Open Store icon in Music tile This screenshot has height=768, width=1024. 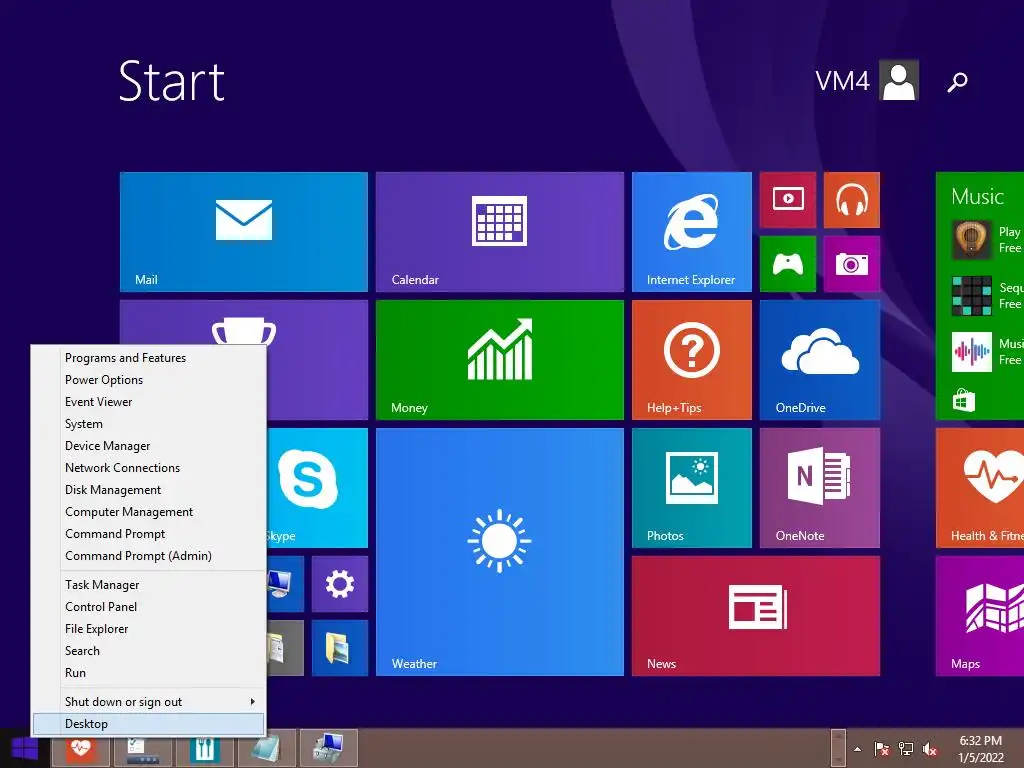click(963, 400)
